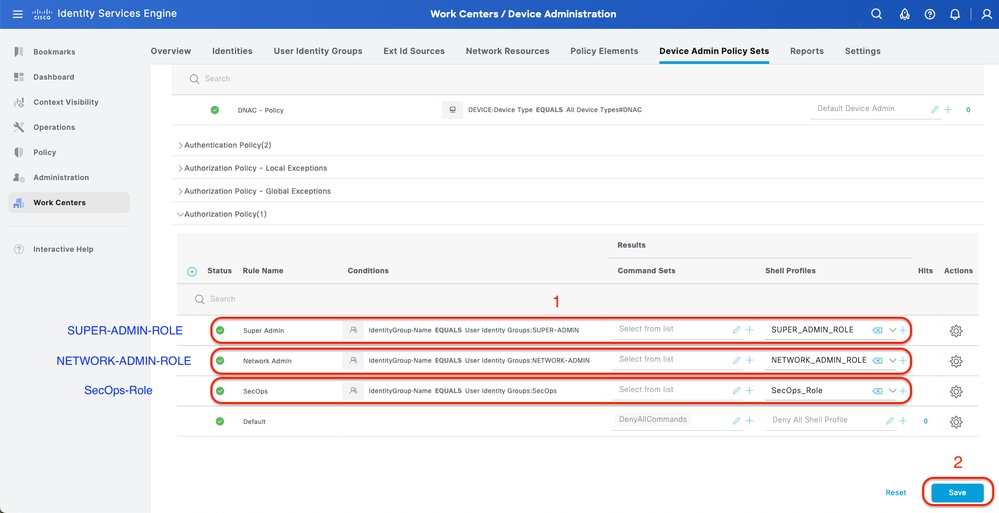Open the rocket quick-start icon

[x=904, y=14]
